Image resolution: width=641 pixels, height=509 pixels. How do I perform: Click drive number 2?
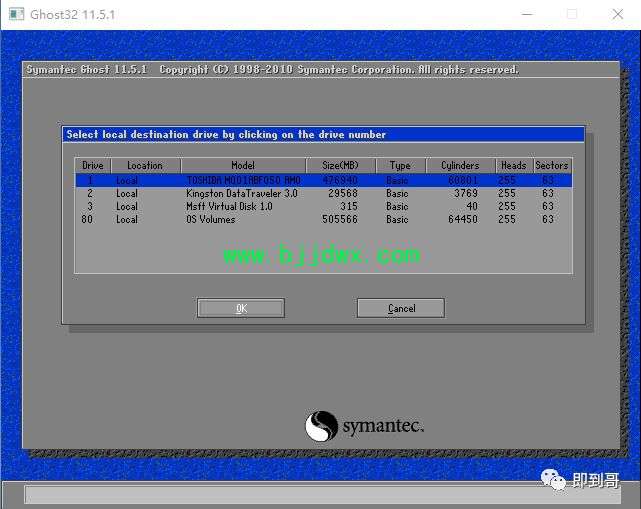90,193
